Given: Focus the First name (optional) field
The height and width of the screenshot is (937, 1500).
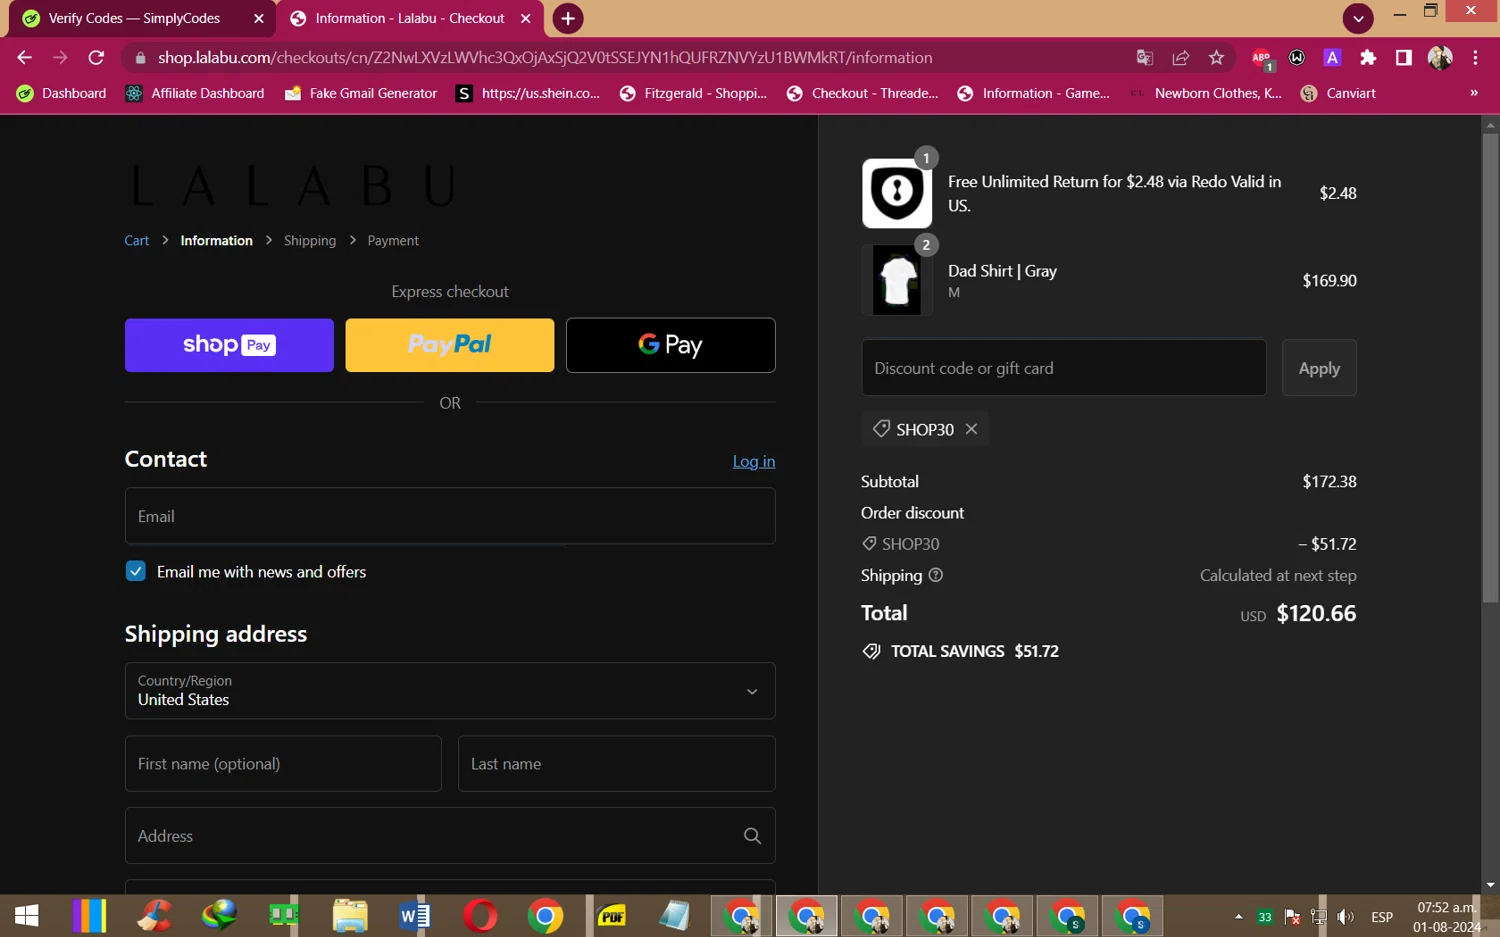Looking at the screenshot, I should (283, 764).
